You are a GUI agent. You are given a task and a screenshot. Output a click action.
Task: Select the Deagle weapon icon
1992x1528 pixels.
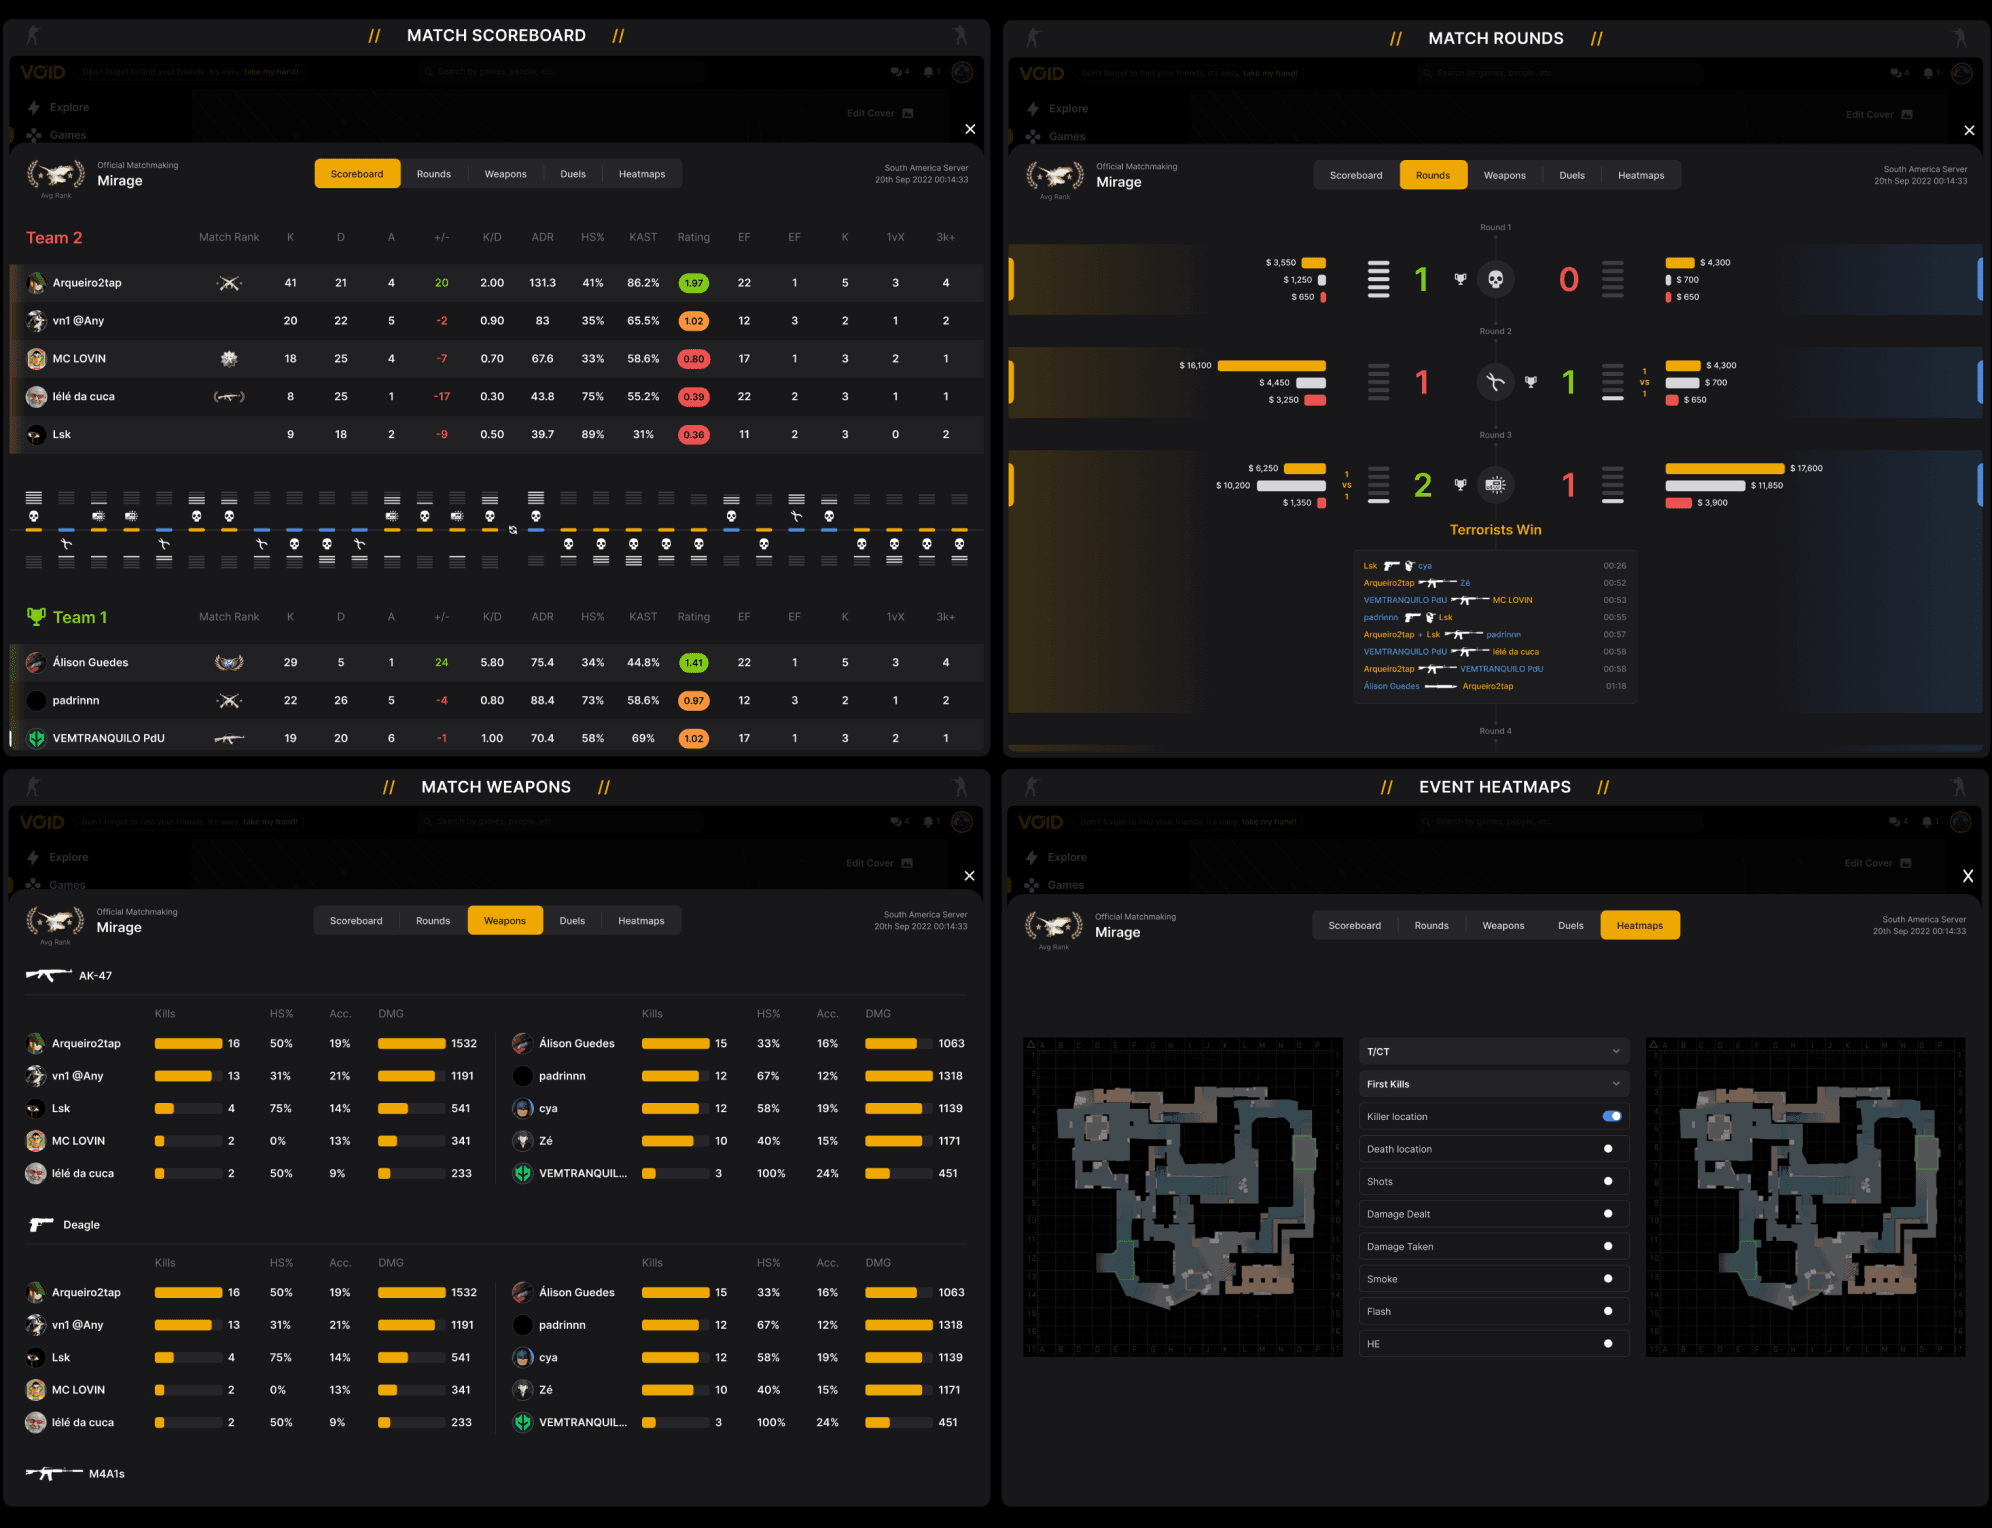tap(42, 1224)
